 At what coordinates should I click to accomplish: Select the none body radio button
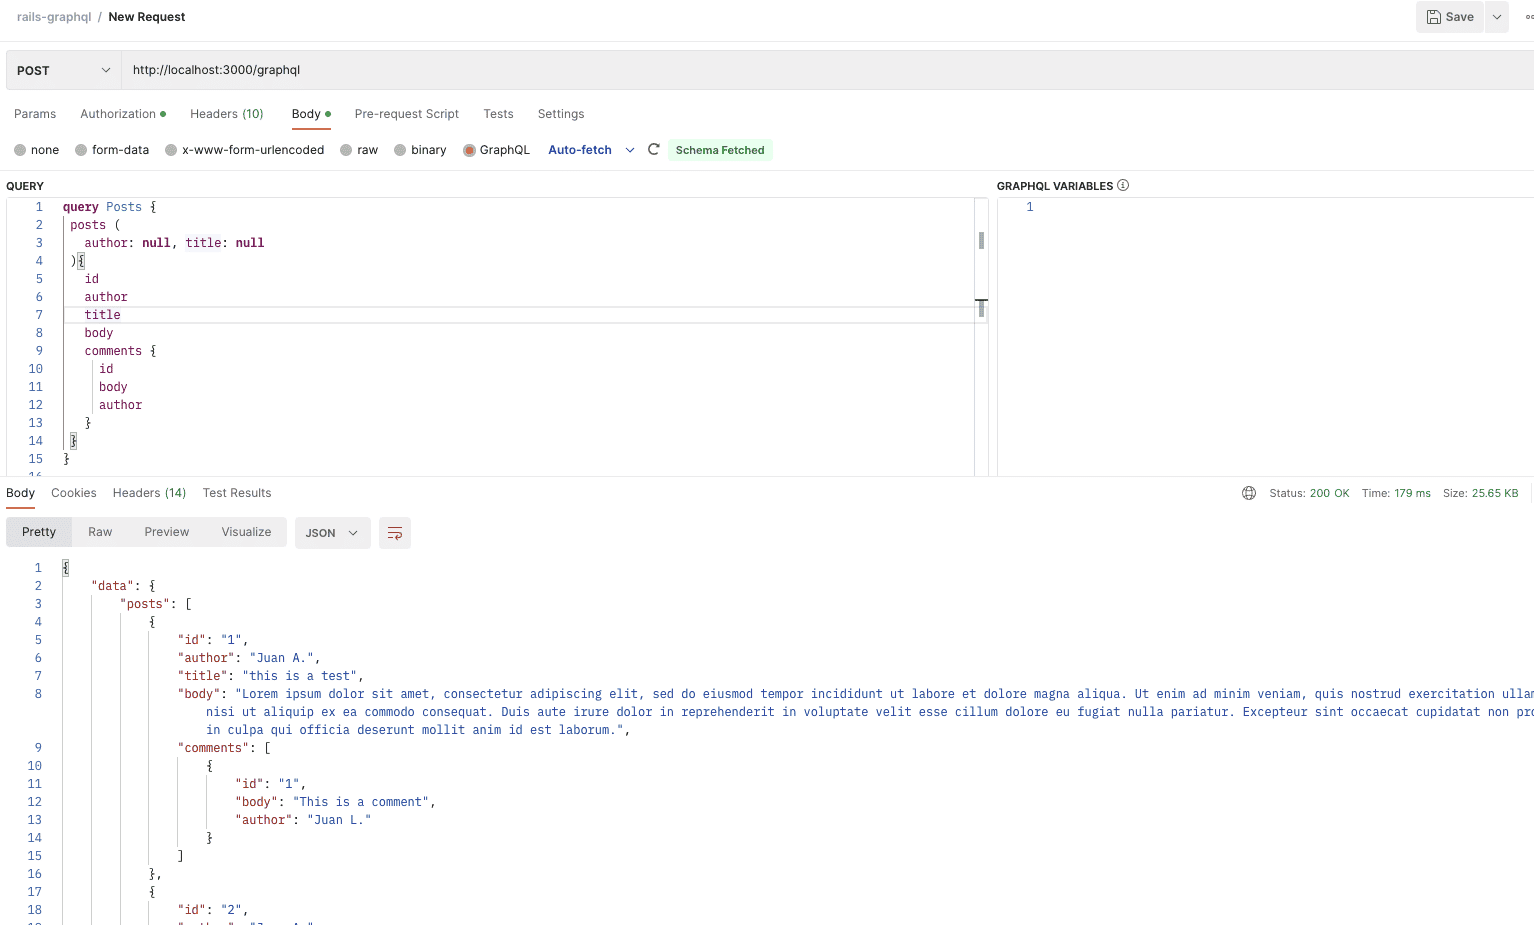20,150
